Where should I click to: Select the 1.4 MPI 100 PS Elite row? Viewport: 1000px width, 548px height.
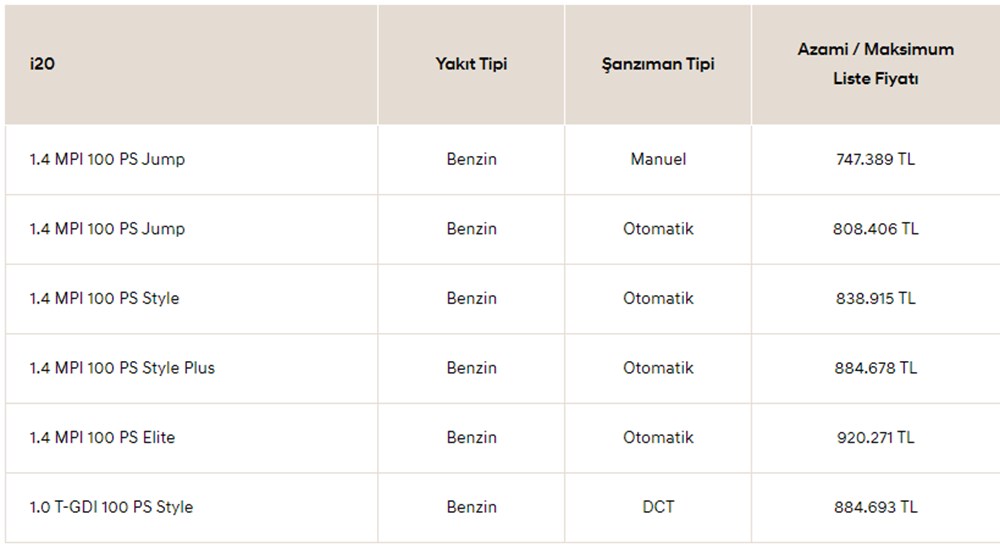pos(102,437)
